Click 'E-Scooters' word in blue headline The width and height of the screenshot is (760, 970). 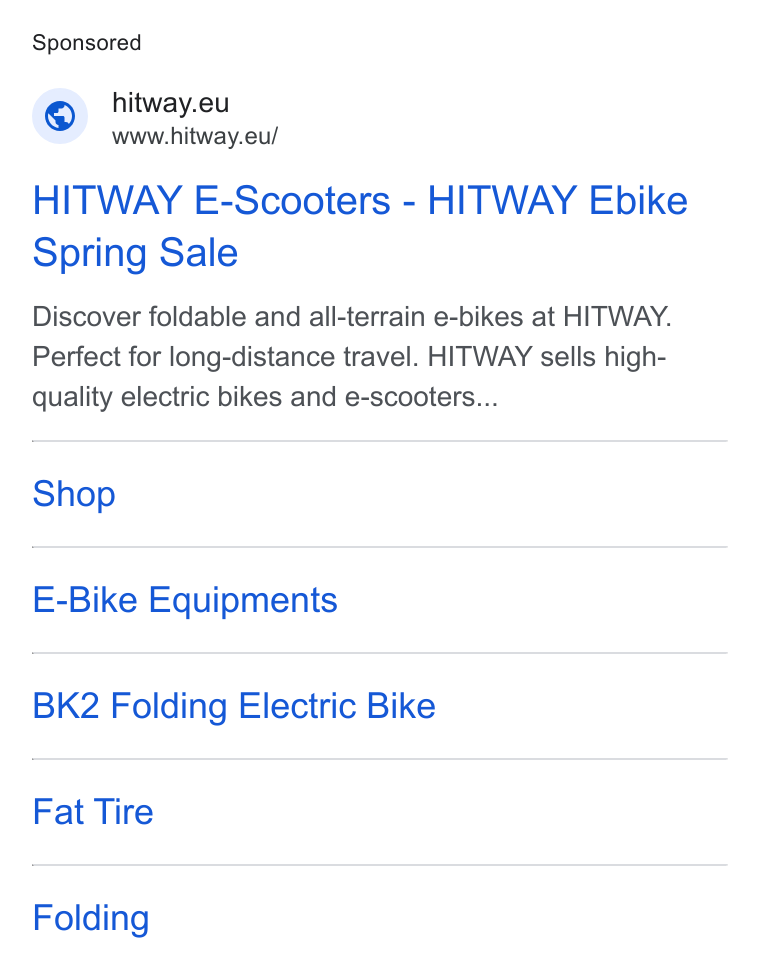tap(292, 200)
